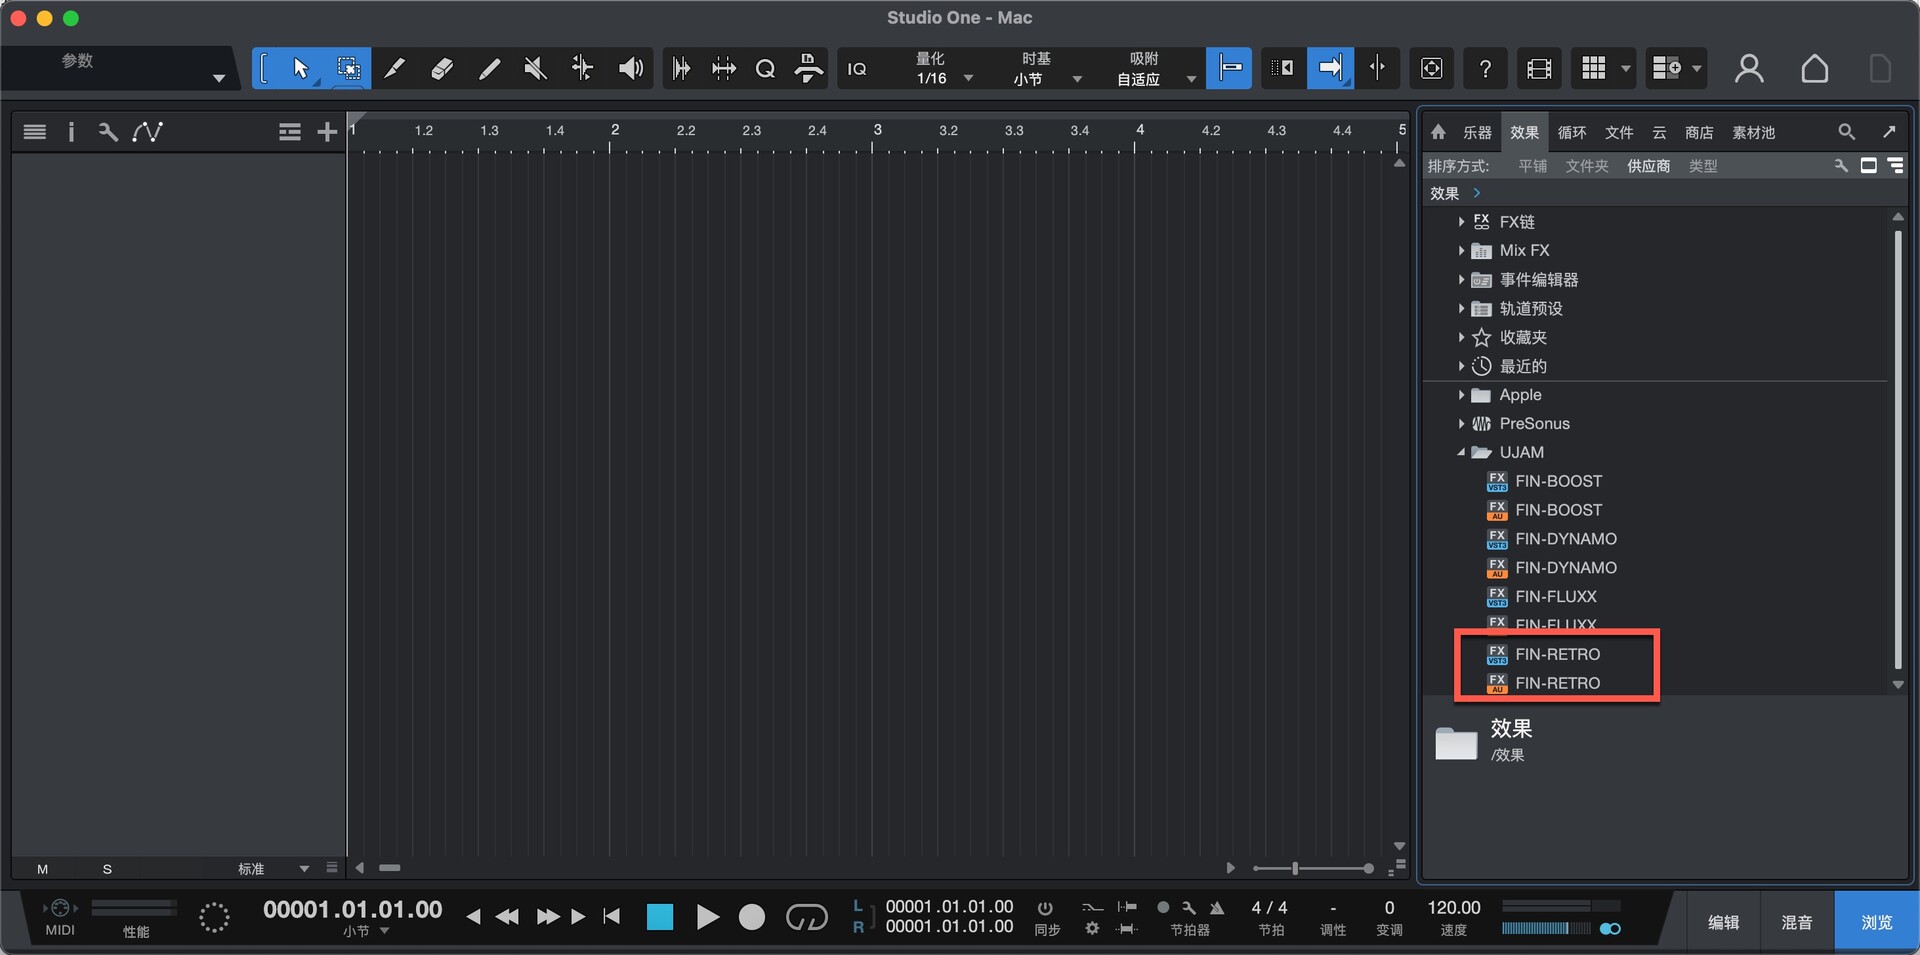1920x955 pixels.
Task: Open the 编辑 editor view
Action: pyautogui.click(x=1723, y=922)
